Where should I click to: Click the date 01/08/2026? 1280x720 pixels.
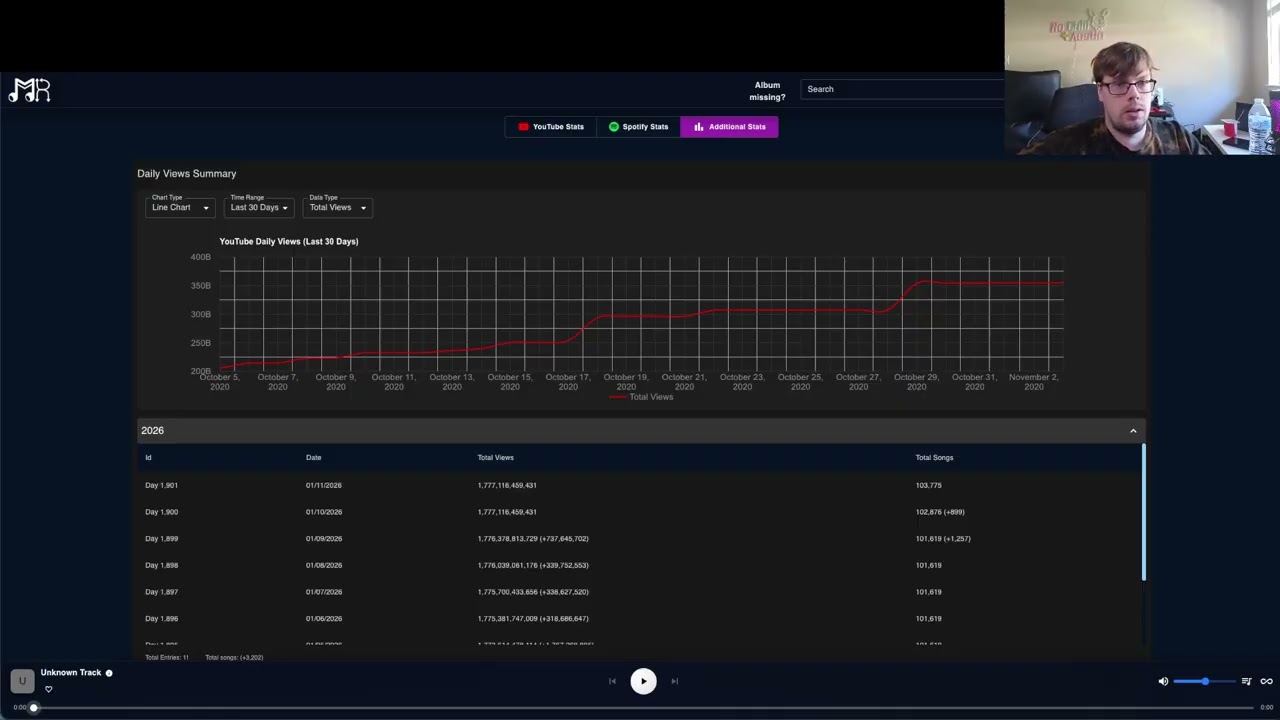click(324, 565)
